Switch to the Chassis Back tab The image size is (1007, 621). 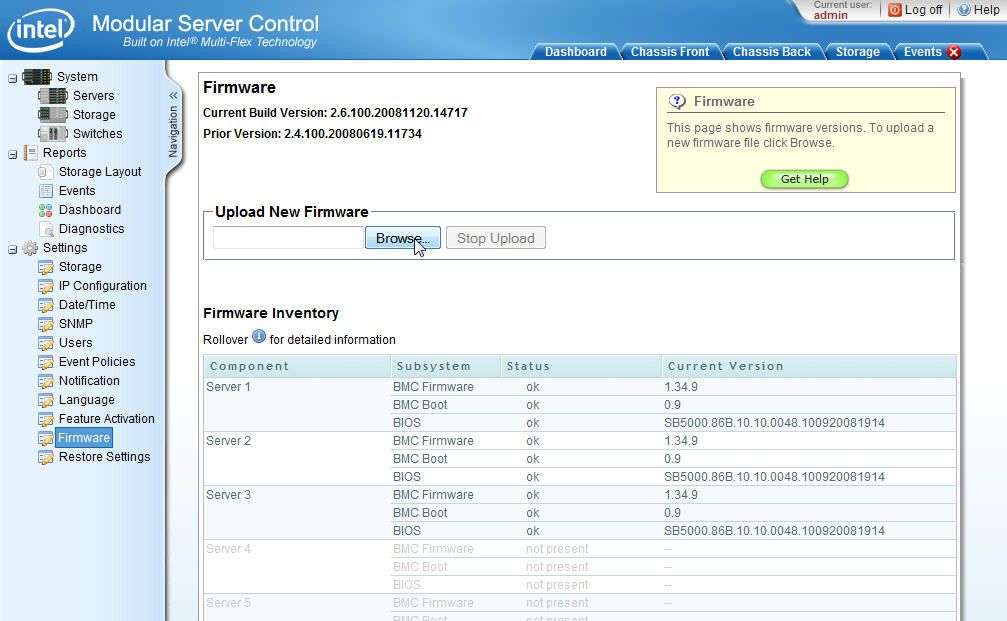tap(772, 51)
